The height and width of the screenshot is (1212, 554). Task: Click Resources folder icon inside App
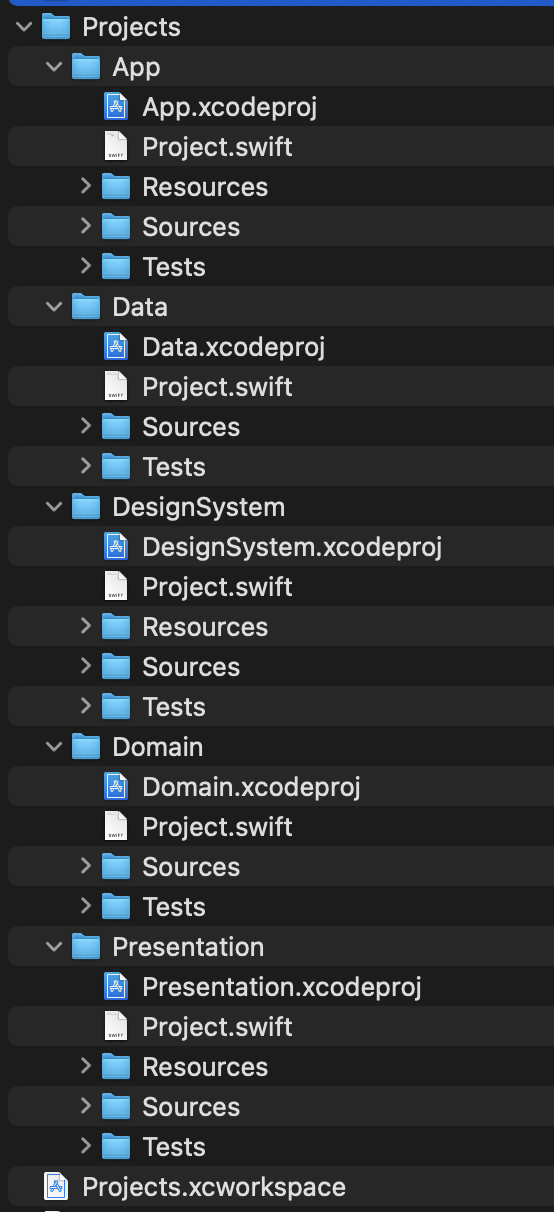116,186
